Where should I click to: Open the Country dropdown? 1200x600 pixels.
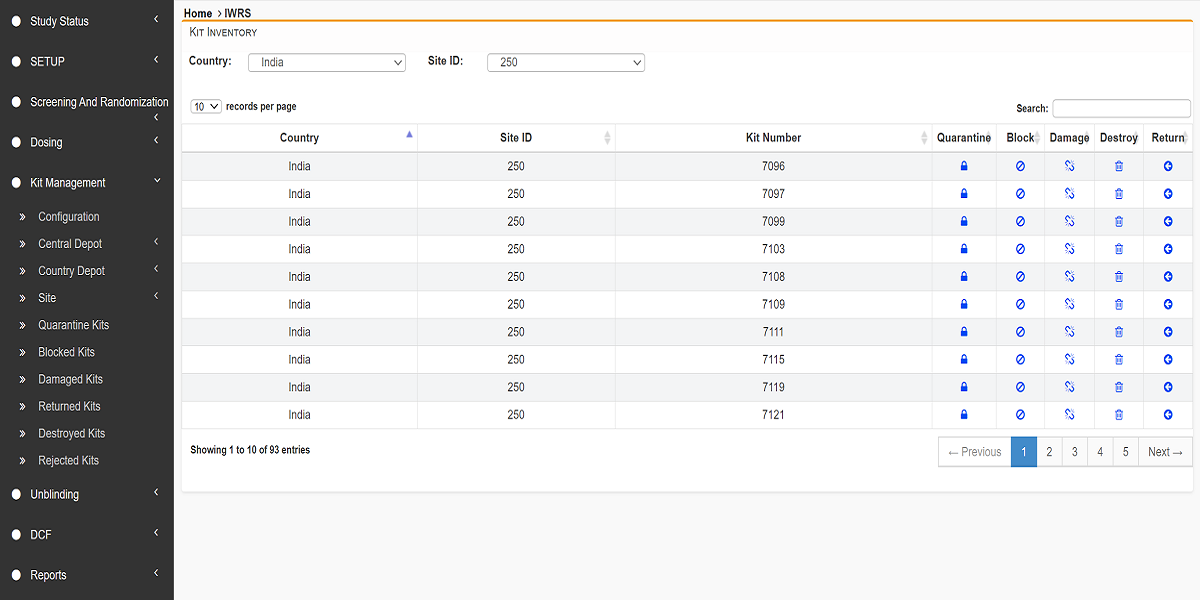(x=326, y=62)
